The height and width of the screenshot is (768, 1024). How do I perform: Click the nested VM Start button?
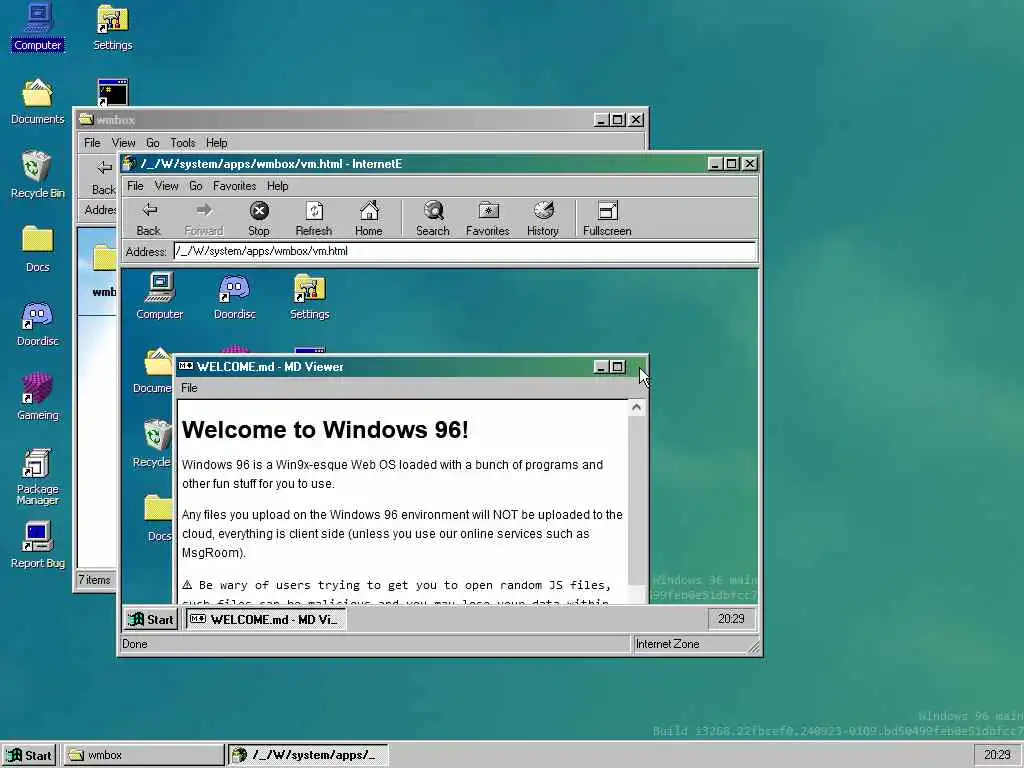(151, 619)
